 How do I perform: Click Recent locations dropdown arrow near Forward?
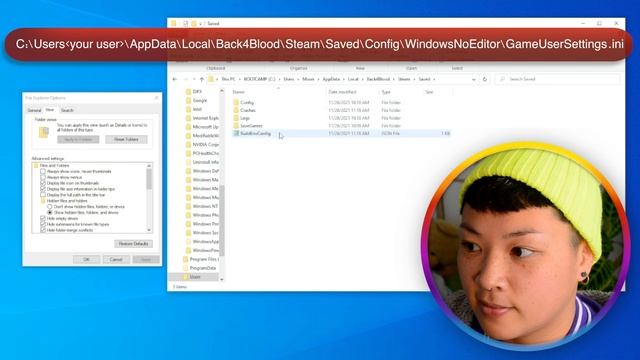click(194, 79)
